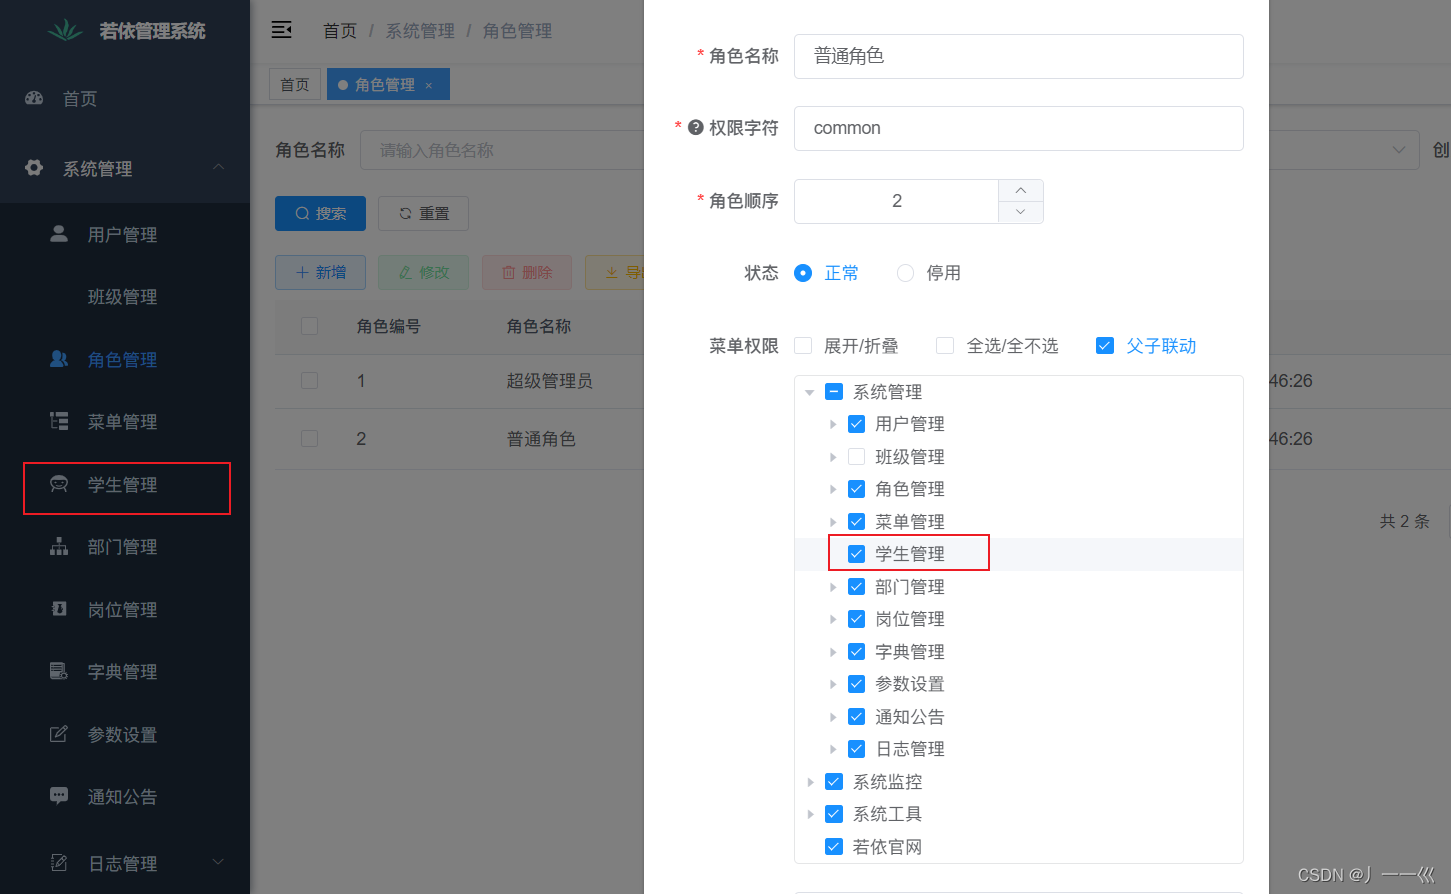Select the 停用 status radio button

coord(905,273)
